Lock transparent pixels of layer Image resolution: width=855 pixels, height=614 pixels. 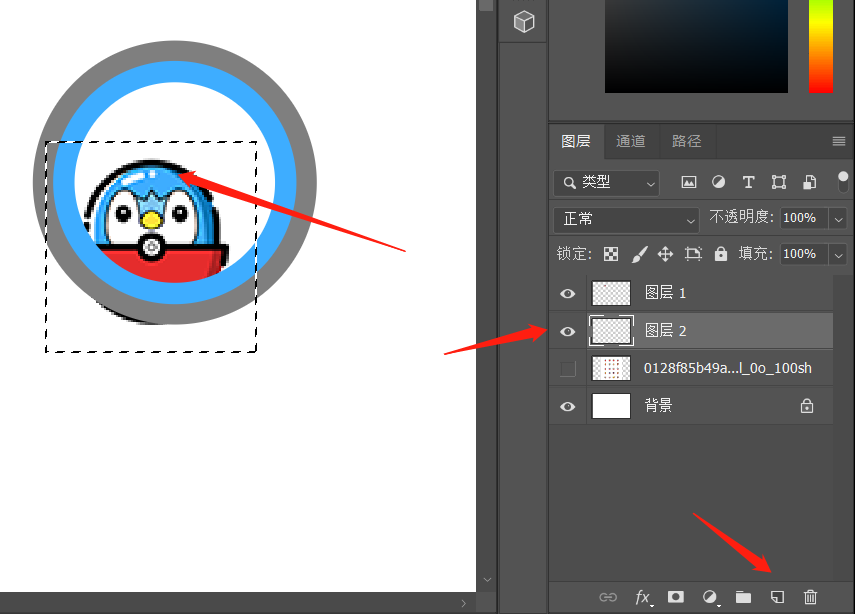[611, 254]
